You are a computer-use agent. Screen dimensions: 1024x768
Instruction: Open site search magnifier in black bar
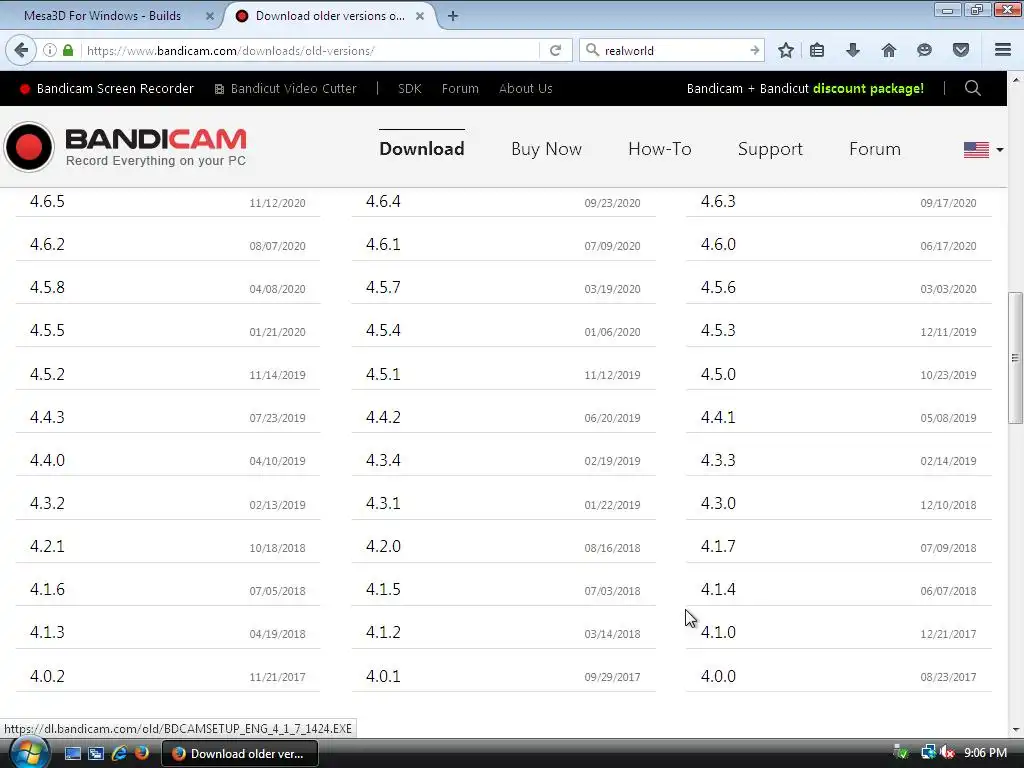point(972,88)
